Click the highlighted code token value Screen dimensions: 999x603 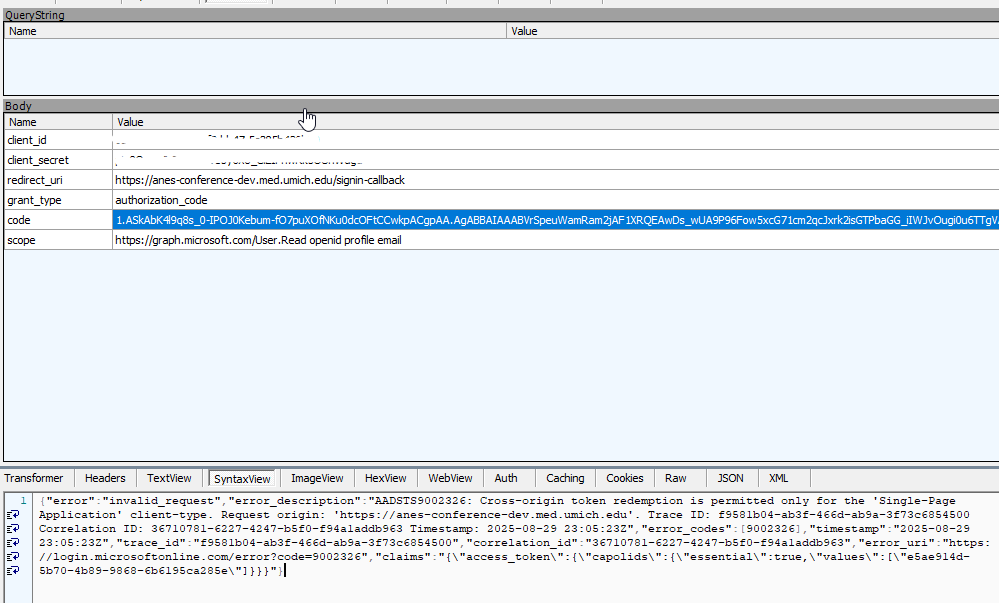click(x=556, y=220)
